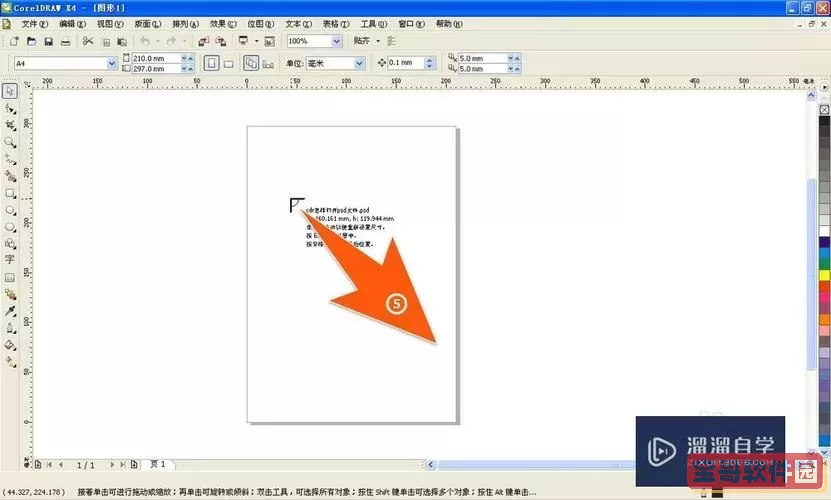This screenshot has width=831, height=500.
Task: Pick the yellow swatch in the color palette
Action: [x=824, y=275]
